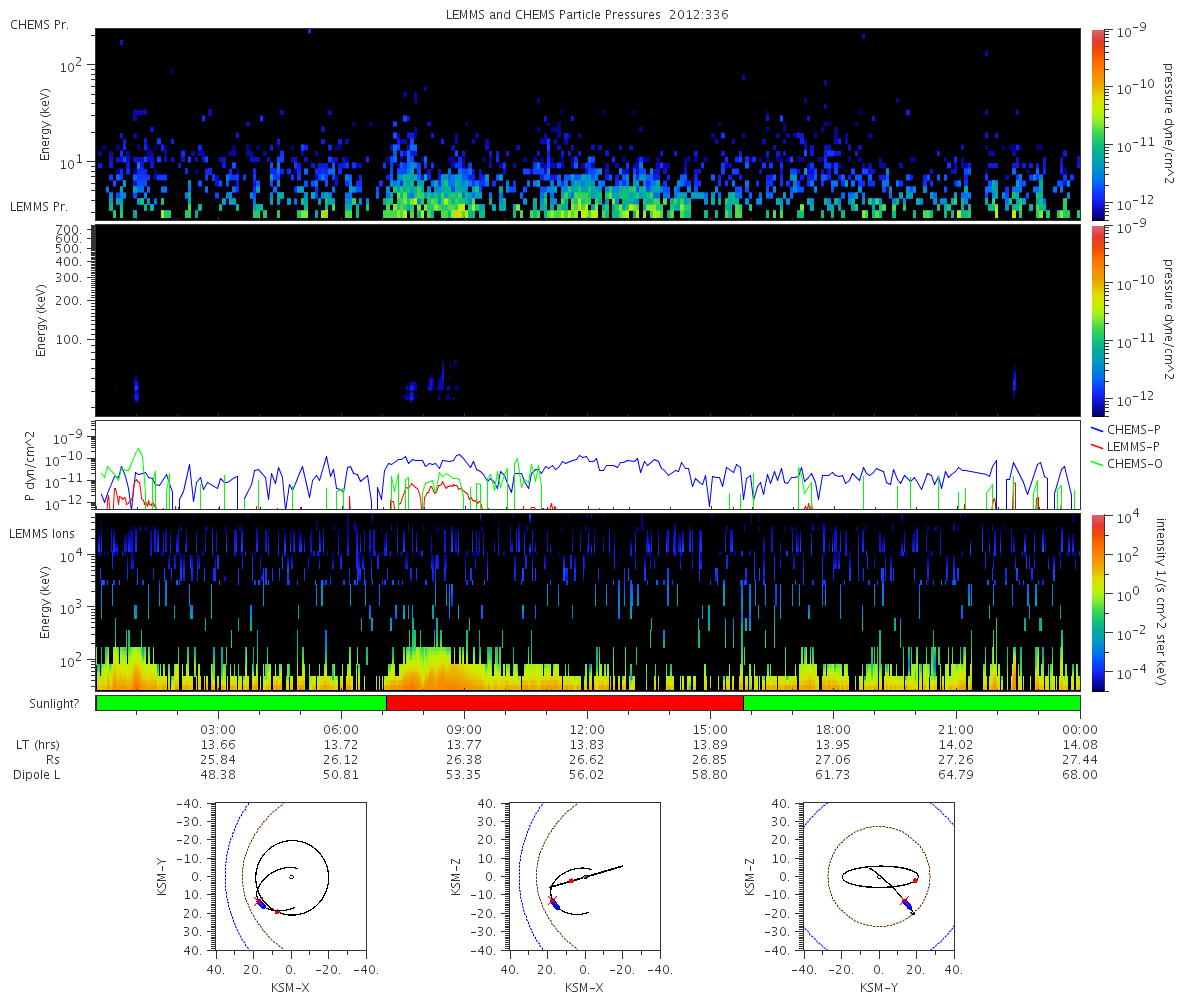Click the 03:00 time axis label

coord(218,729)
